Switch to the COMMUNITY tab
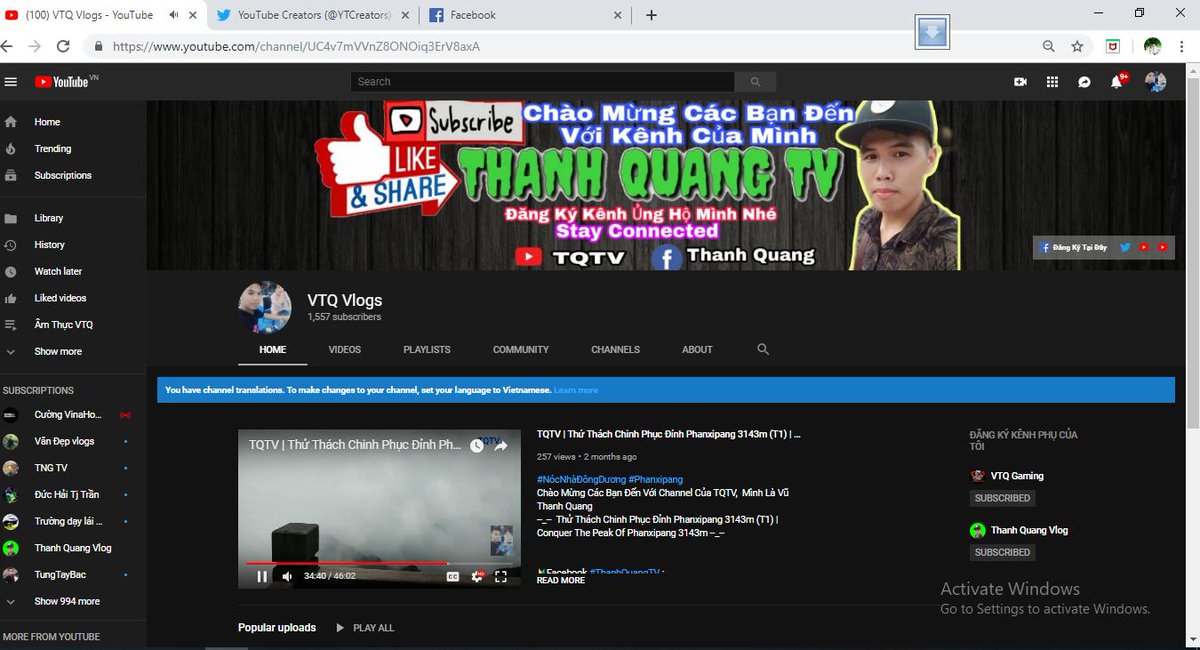Viewport: 1200px width, 650px height. point(521,349)
